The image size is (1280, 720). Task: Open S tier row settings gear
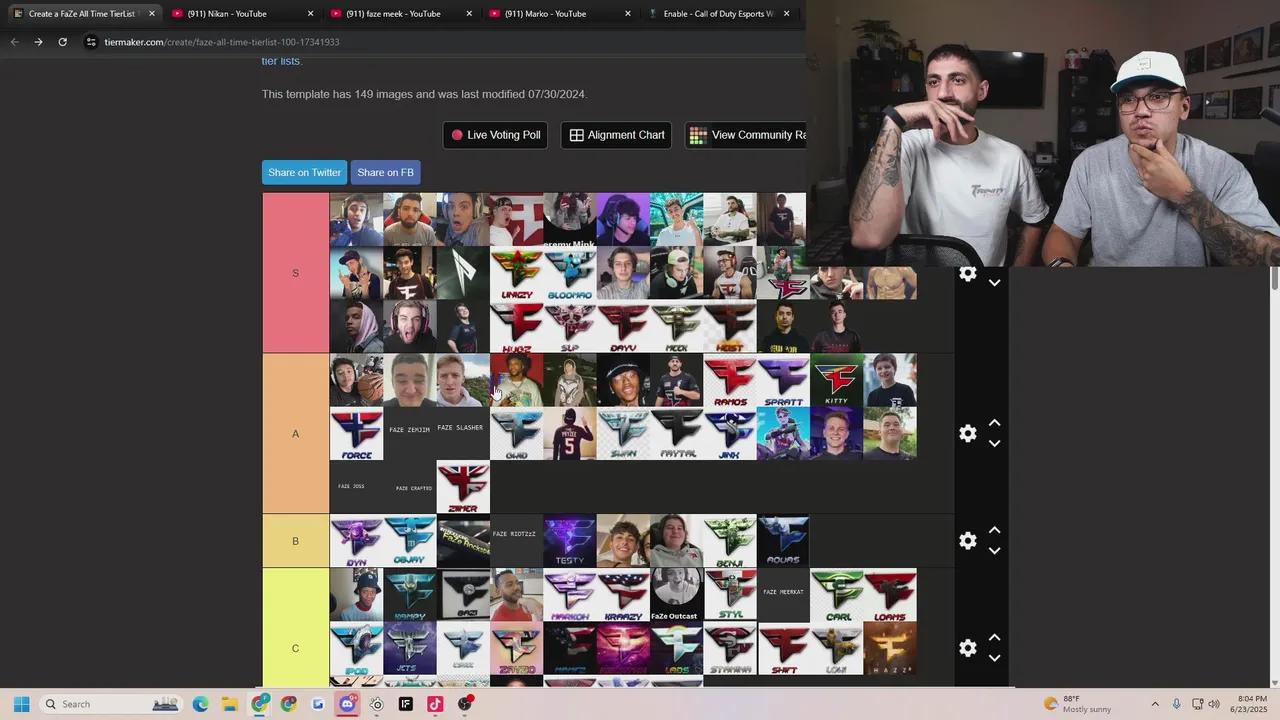[967, 273]
